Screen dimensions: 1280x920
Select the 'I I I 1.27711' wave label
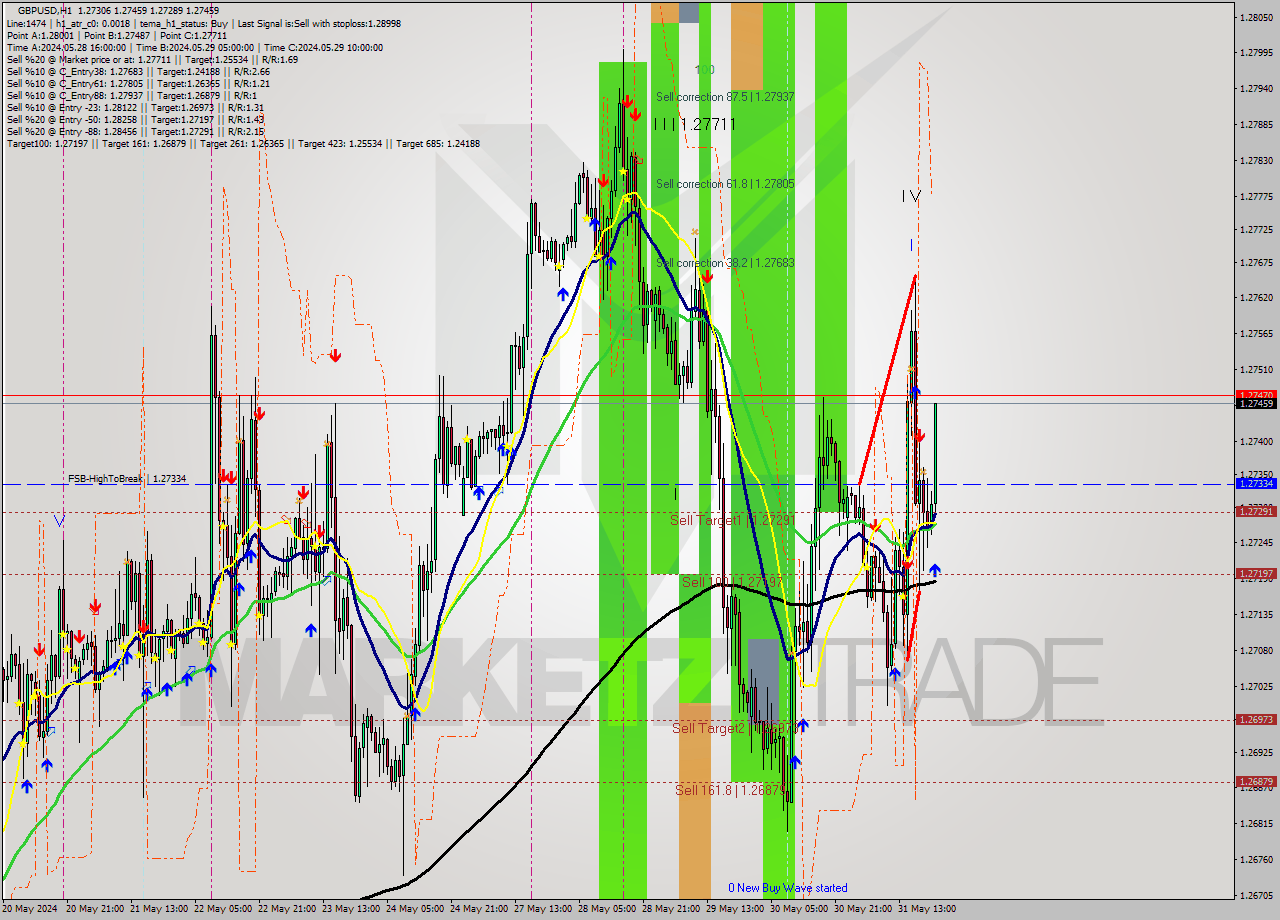pos(694,124)
